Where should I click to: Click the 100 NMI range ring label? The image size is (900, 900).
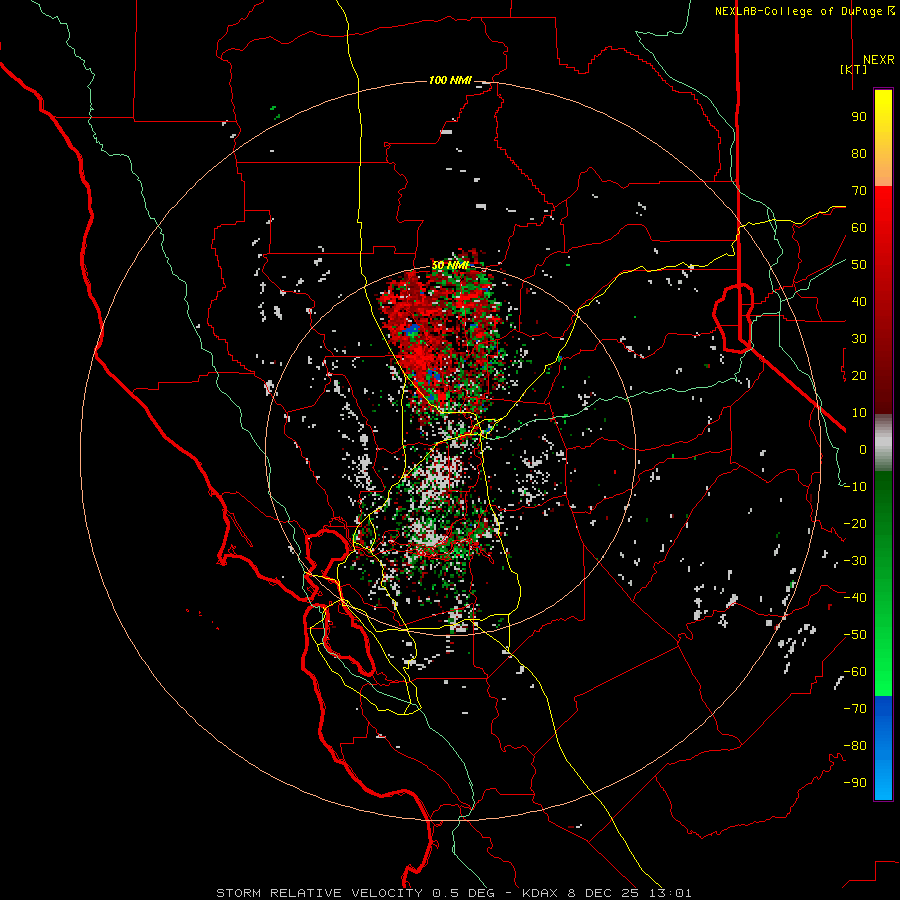450,80
